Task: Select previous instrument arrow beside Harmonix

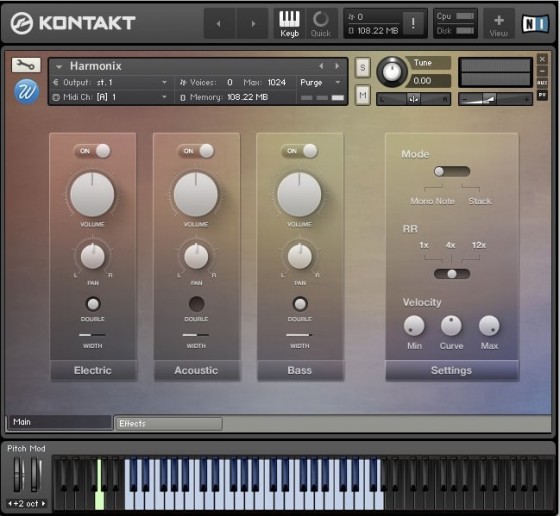Action: (x=321, y=66)
